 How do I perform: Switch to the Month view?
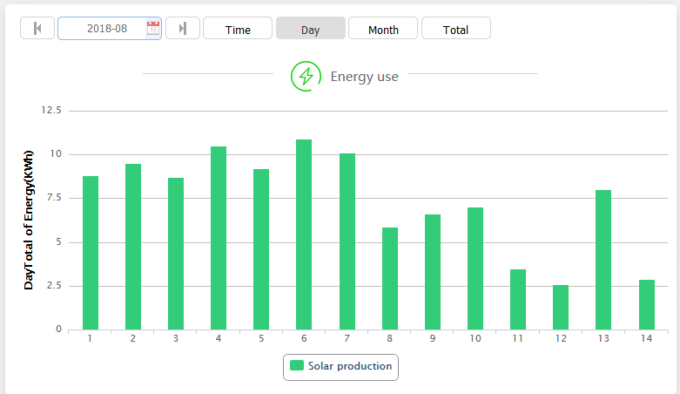[383, 29]
